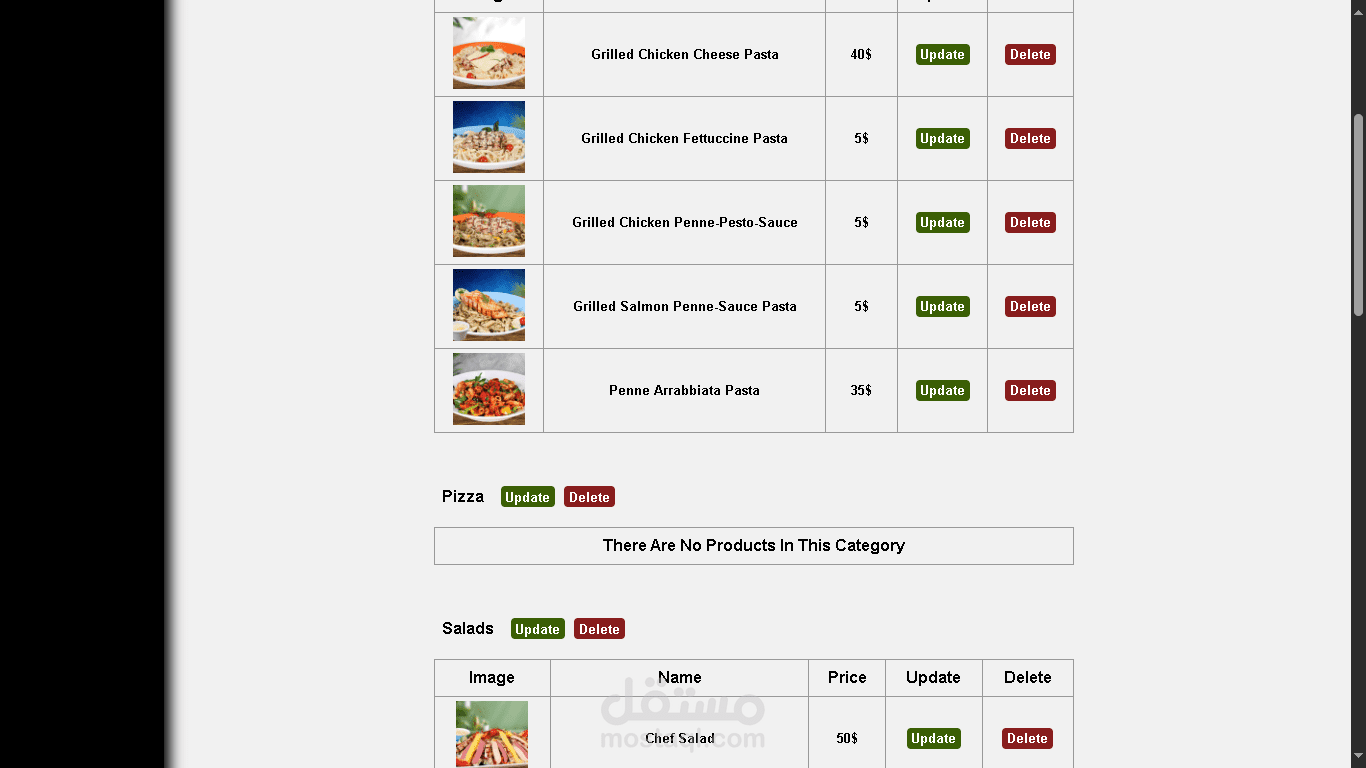This screenshot has width=1366, height=768.
Task: Click Update for Grilled Chicken Cheese Pasta
Action: [942, 55]
